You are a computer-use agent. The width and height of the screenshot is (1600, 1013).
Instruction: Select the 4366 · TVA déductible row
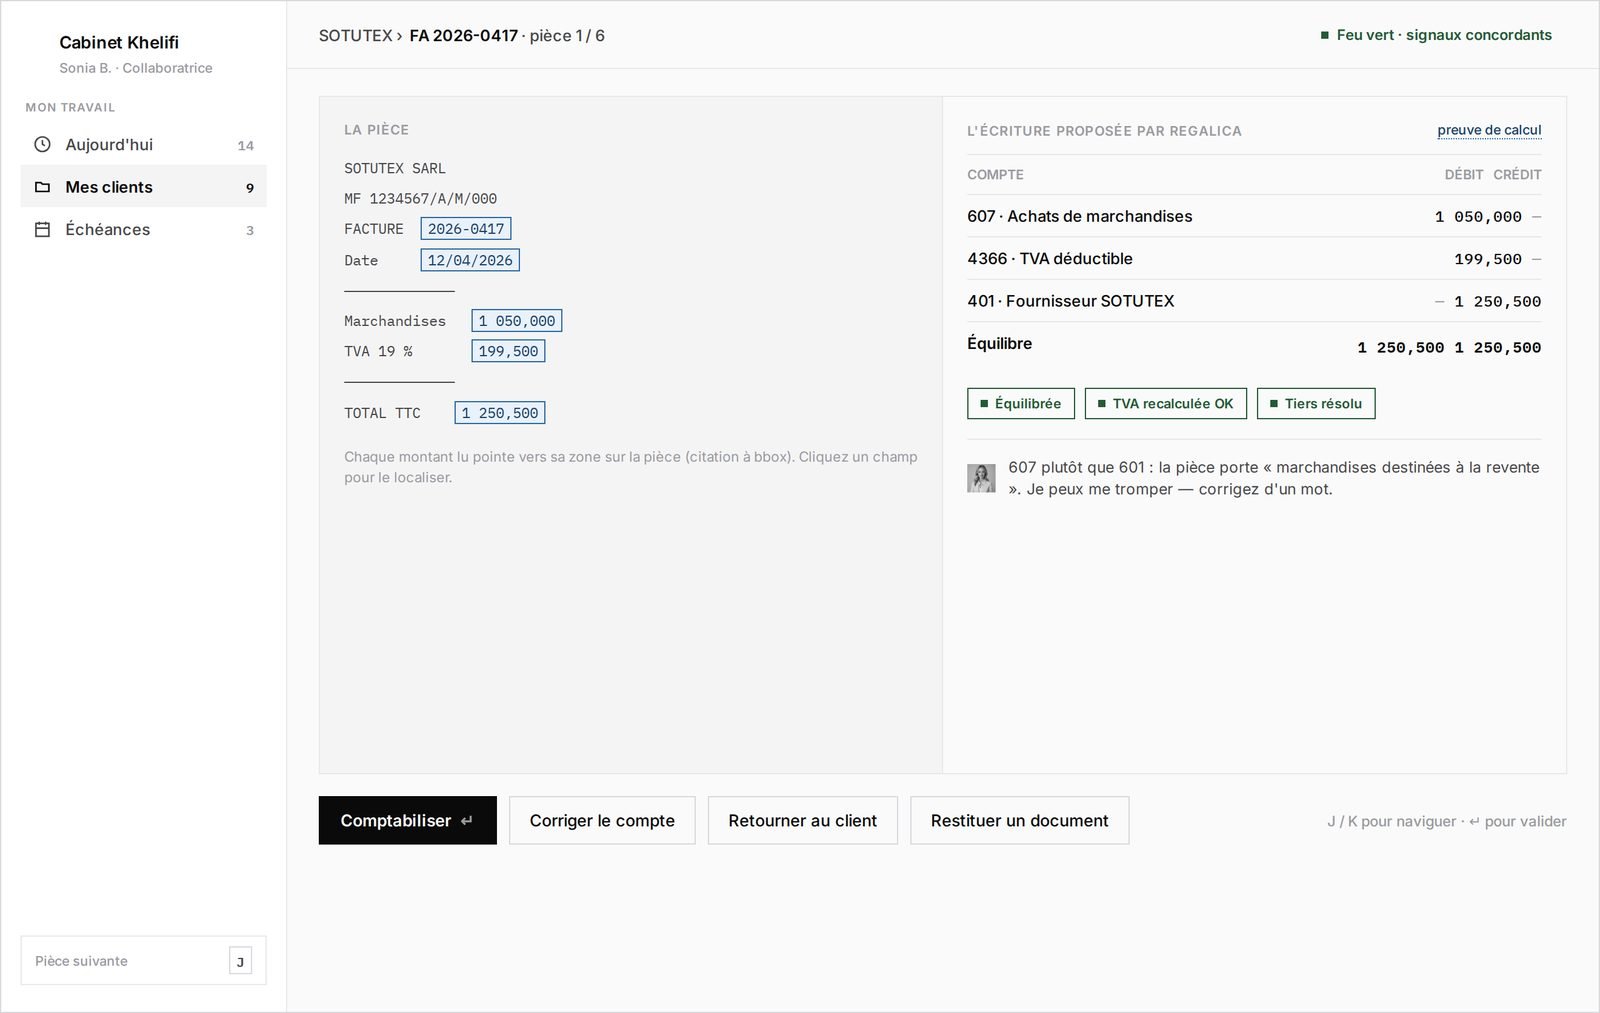tap(1254, 258)
